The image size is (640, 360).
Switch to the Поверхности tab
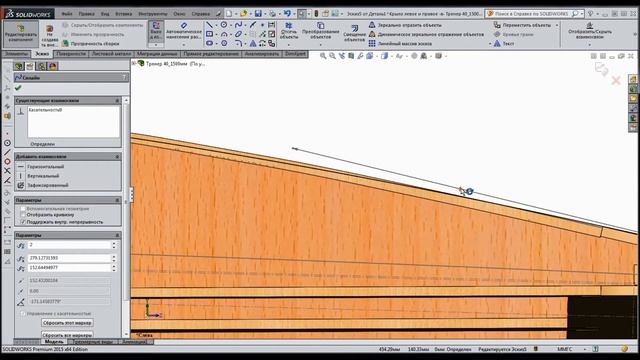(71, 54)
